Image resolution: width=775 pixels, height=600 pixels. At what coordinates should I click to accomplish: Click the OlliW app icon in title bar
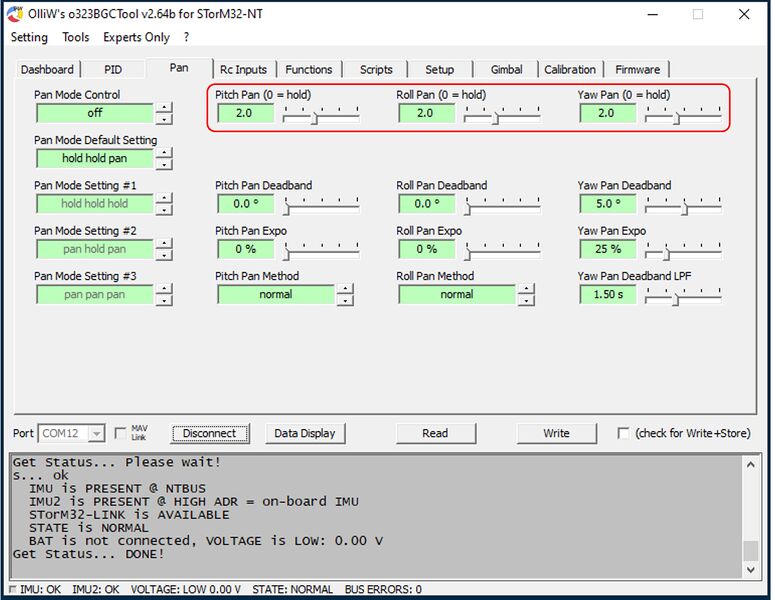15,14
